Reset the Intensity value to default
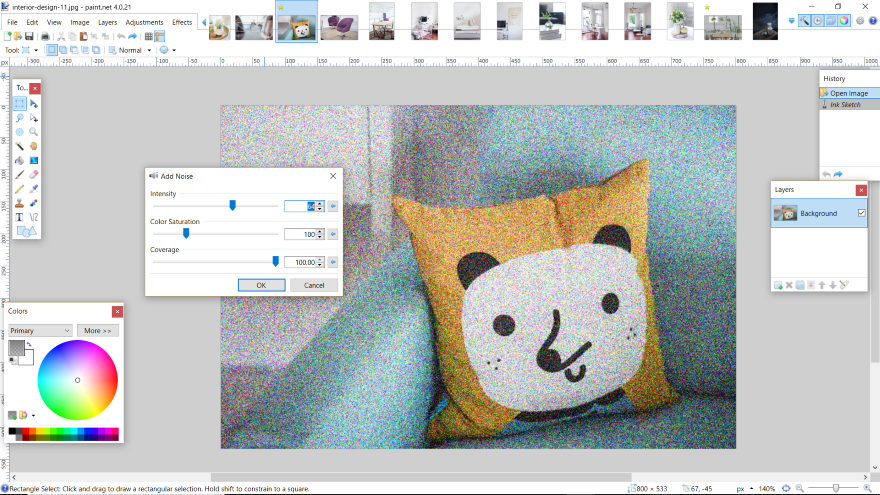Screen dimensions: 880x495 pos(333,206)
